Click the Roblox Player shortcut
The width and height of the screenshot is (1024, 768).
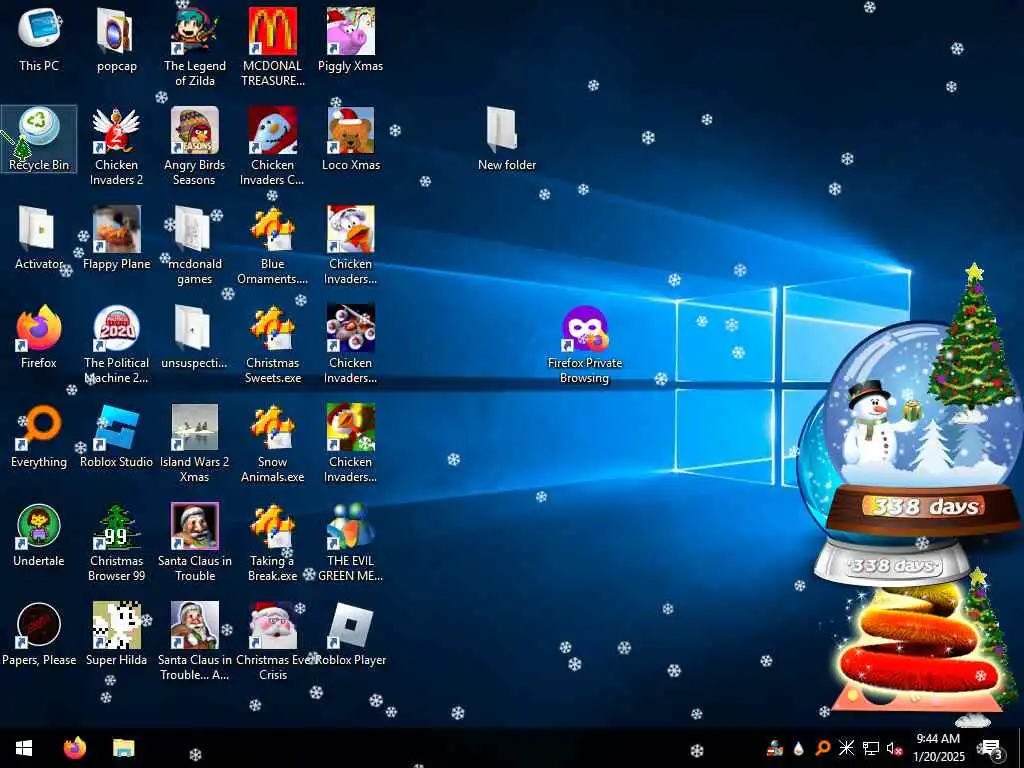[351, 634]
